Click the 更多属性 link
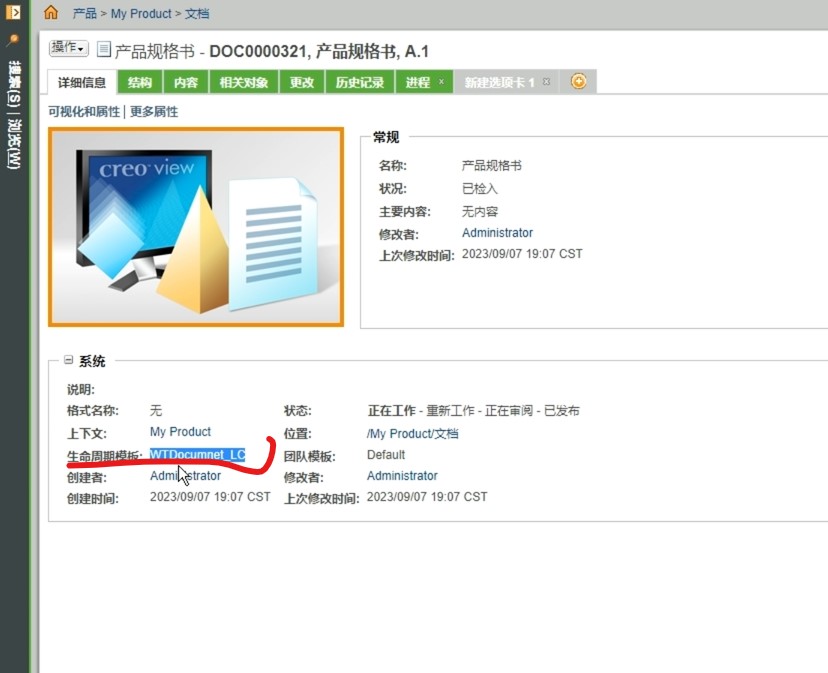The image size is (828, 673). [x=154, y=111]
